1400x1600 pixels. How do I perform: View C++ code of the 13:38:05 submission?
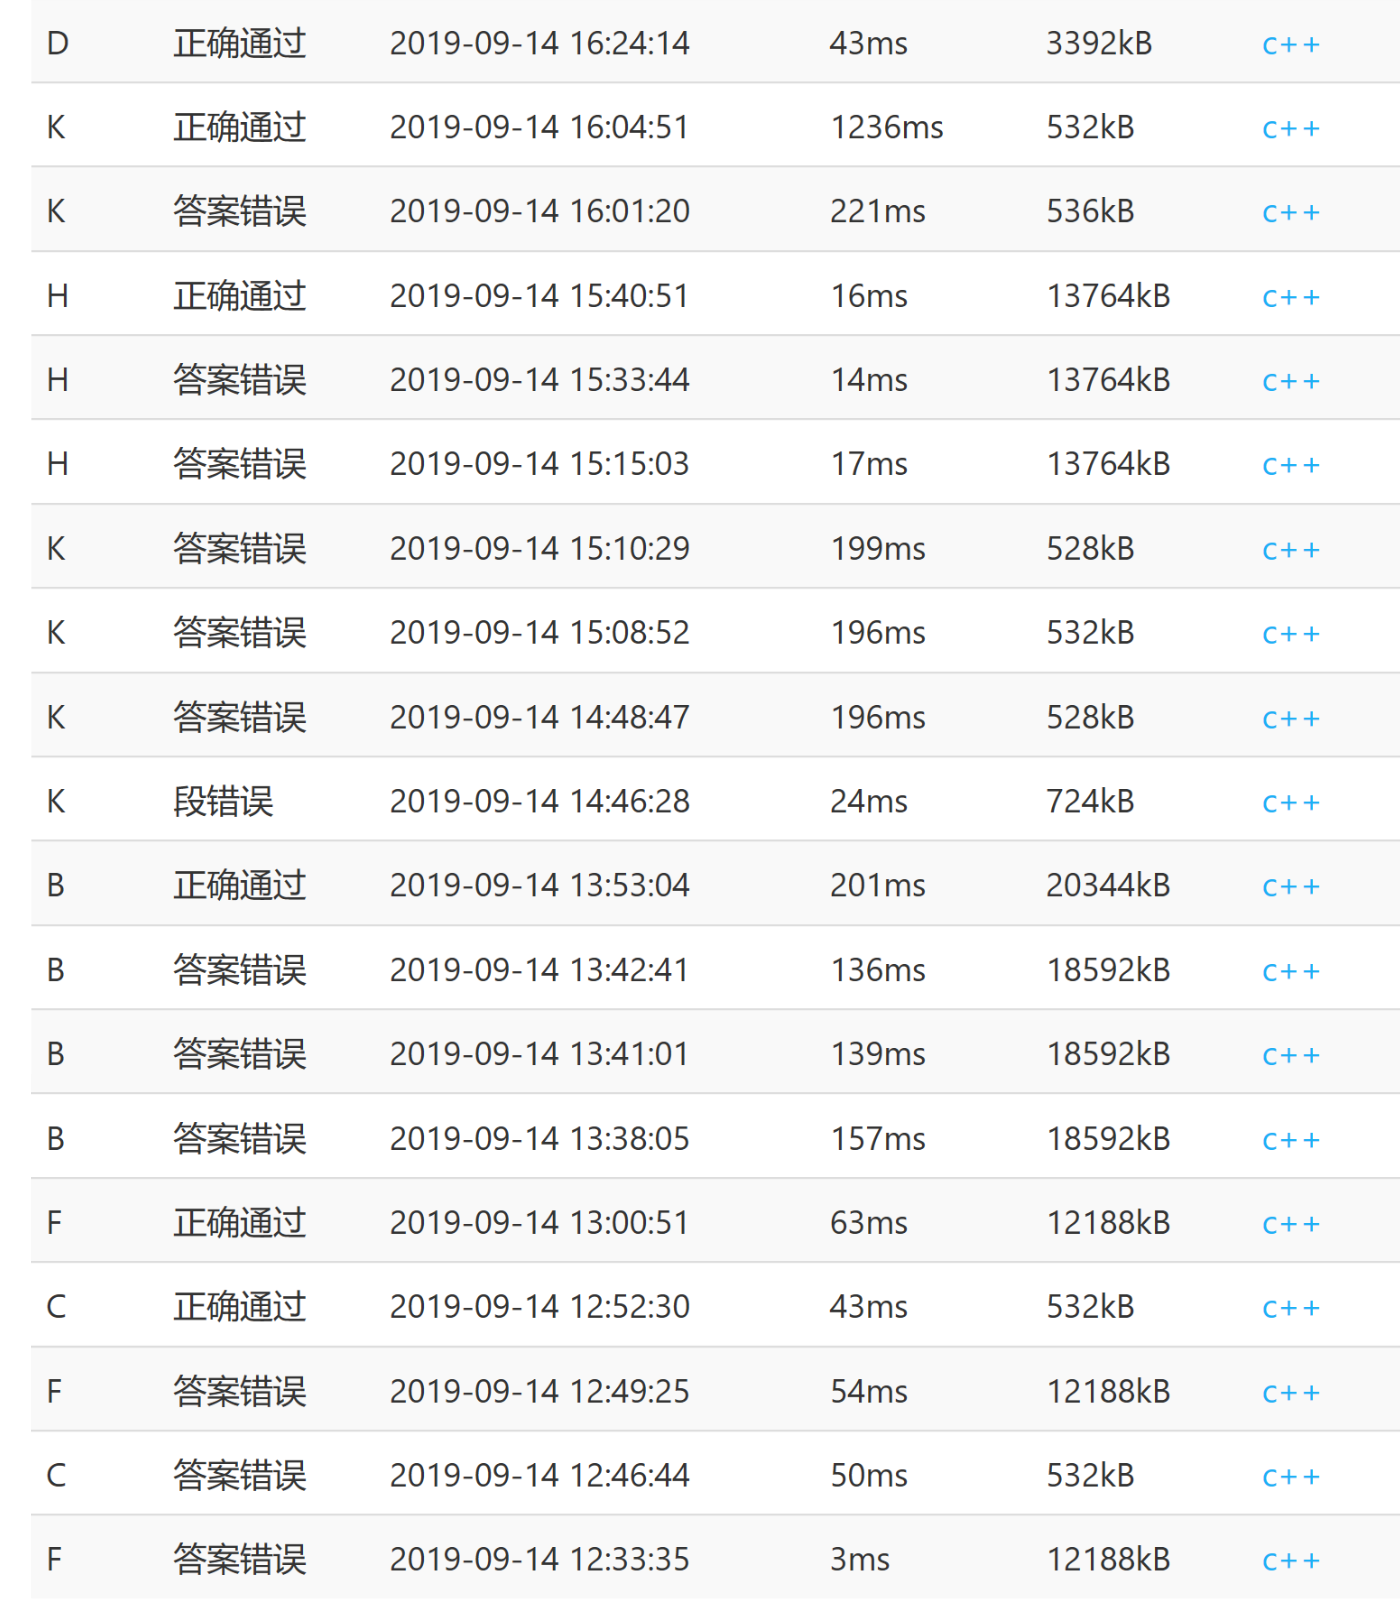[x=1290, y=1141]
